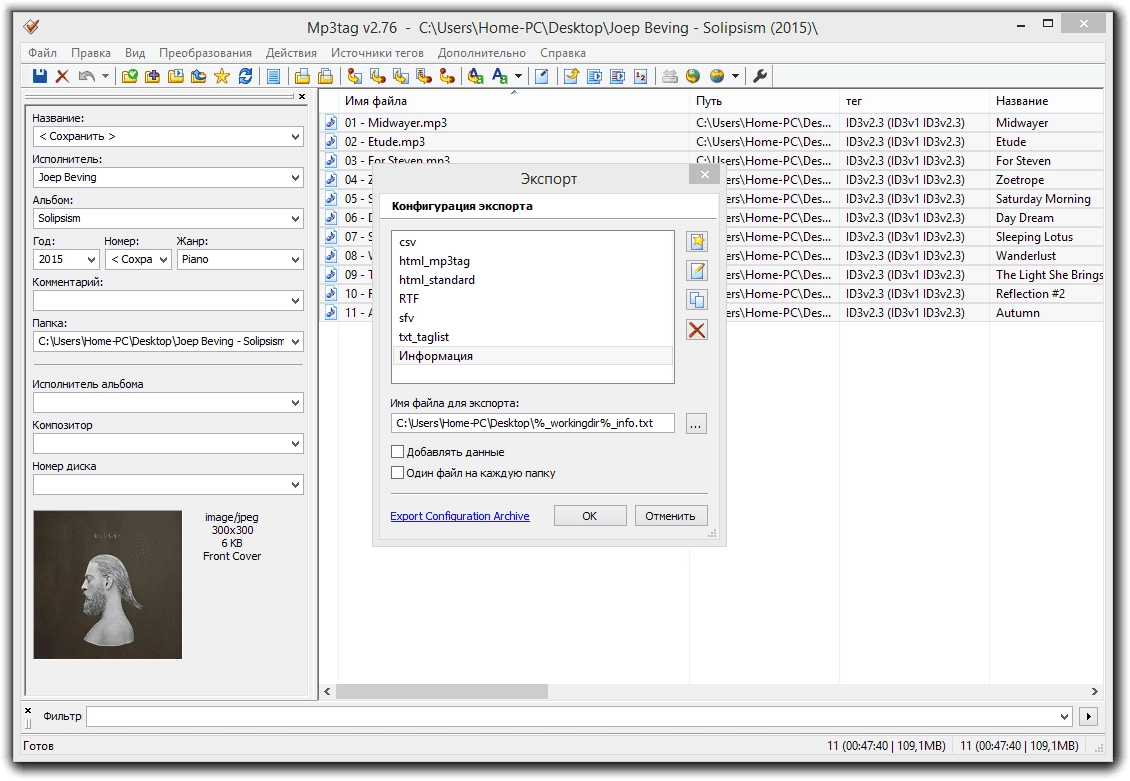Click the Duplicate export configuration icon
Image resolution: width=1130 pixels, height=781 pixels.
697,300
